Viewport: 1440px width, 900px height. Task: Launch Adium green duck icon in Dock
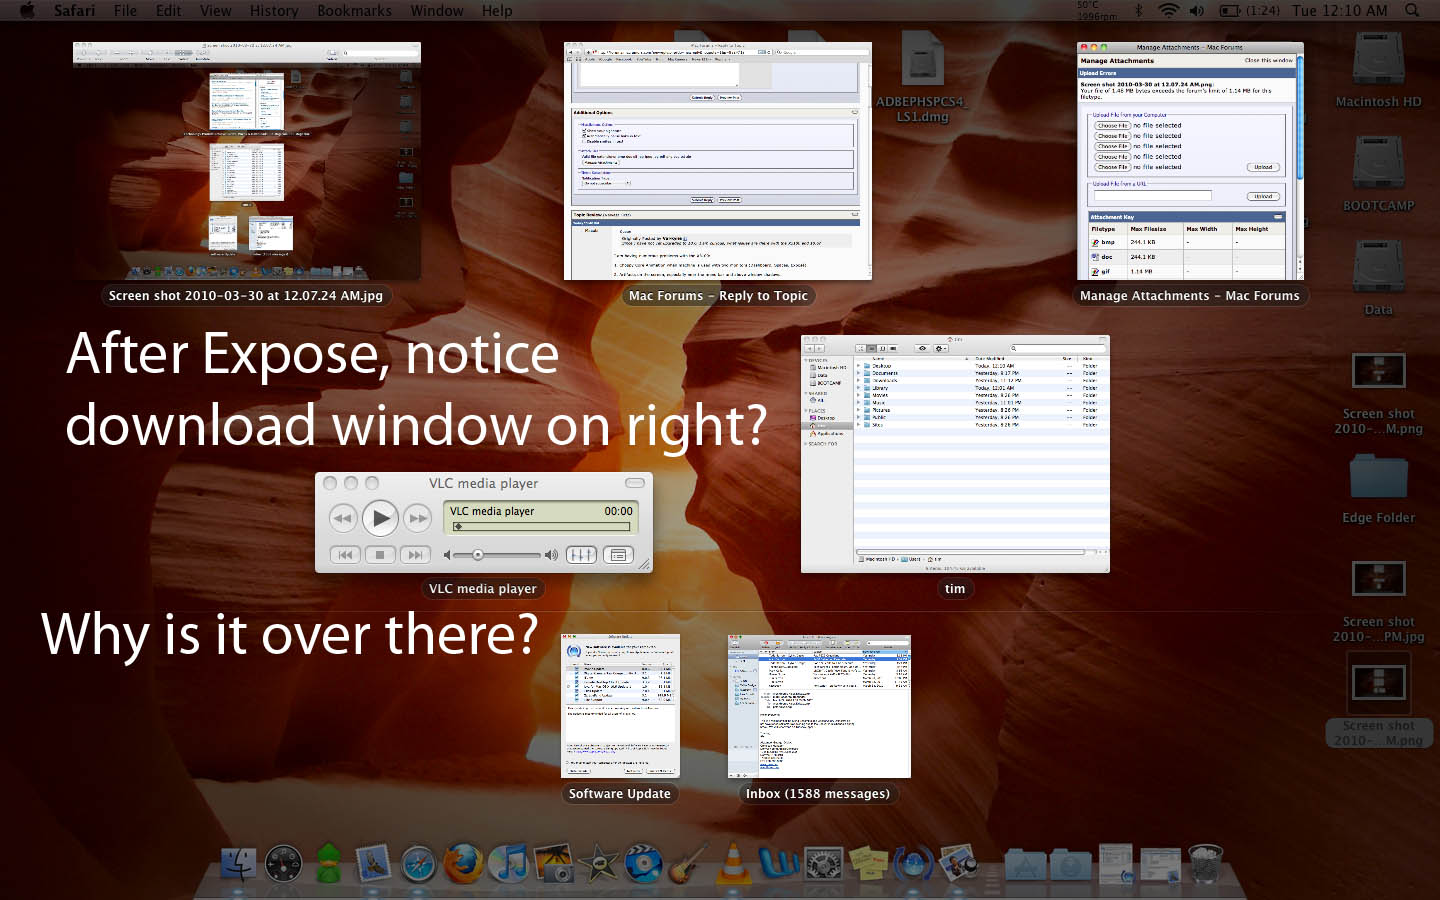[329, 862]
